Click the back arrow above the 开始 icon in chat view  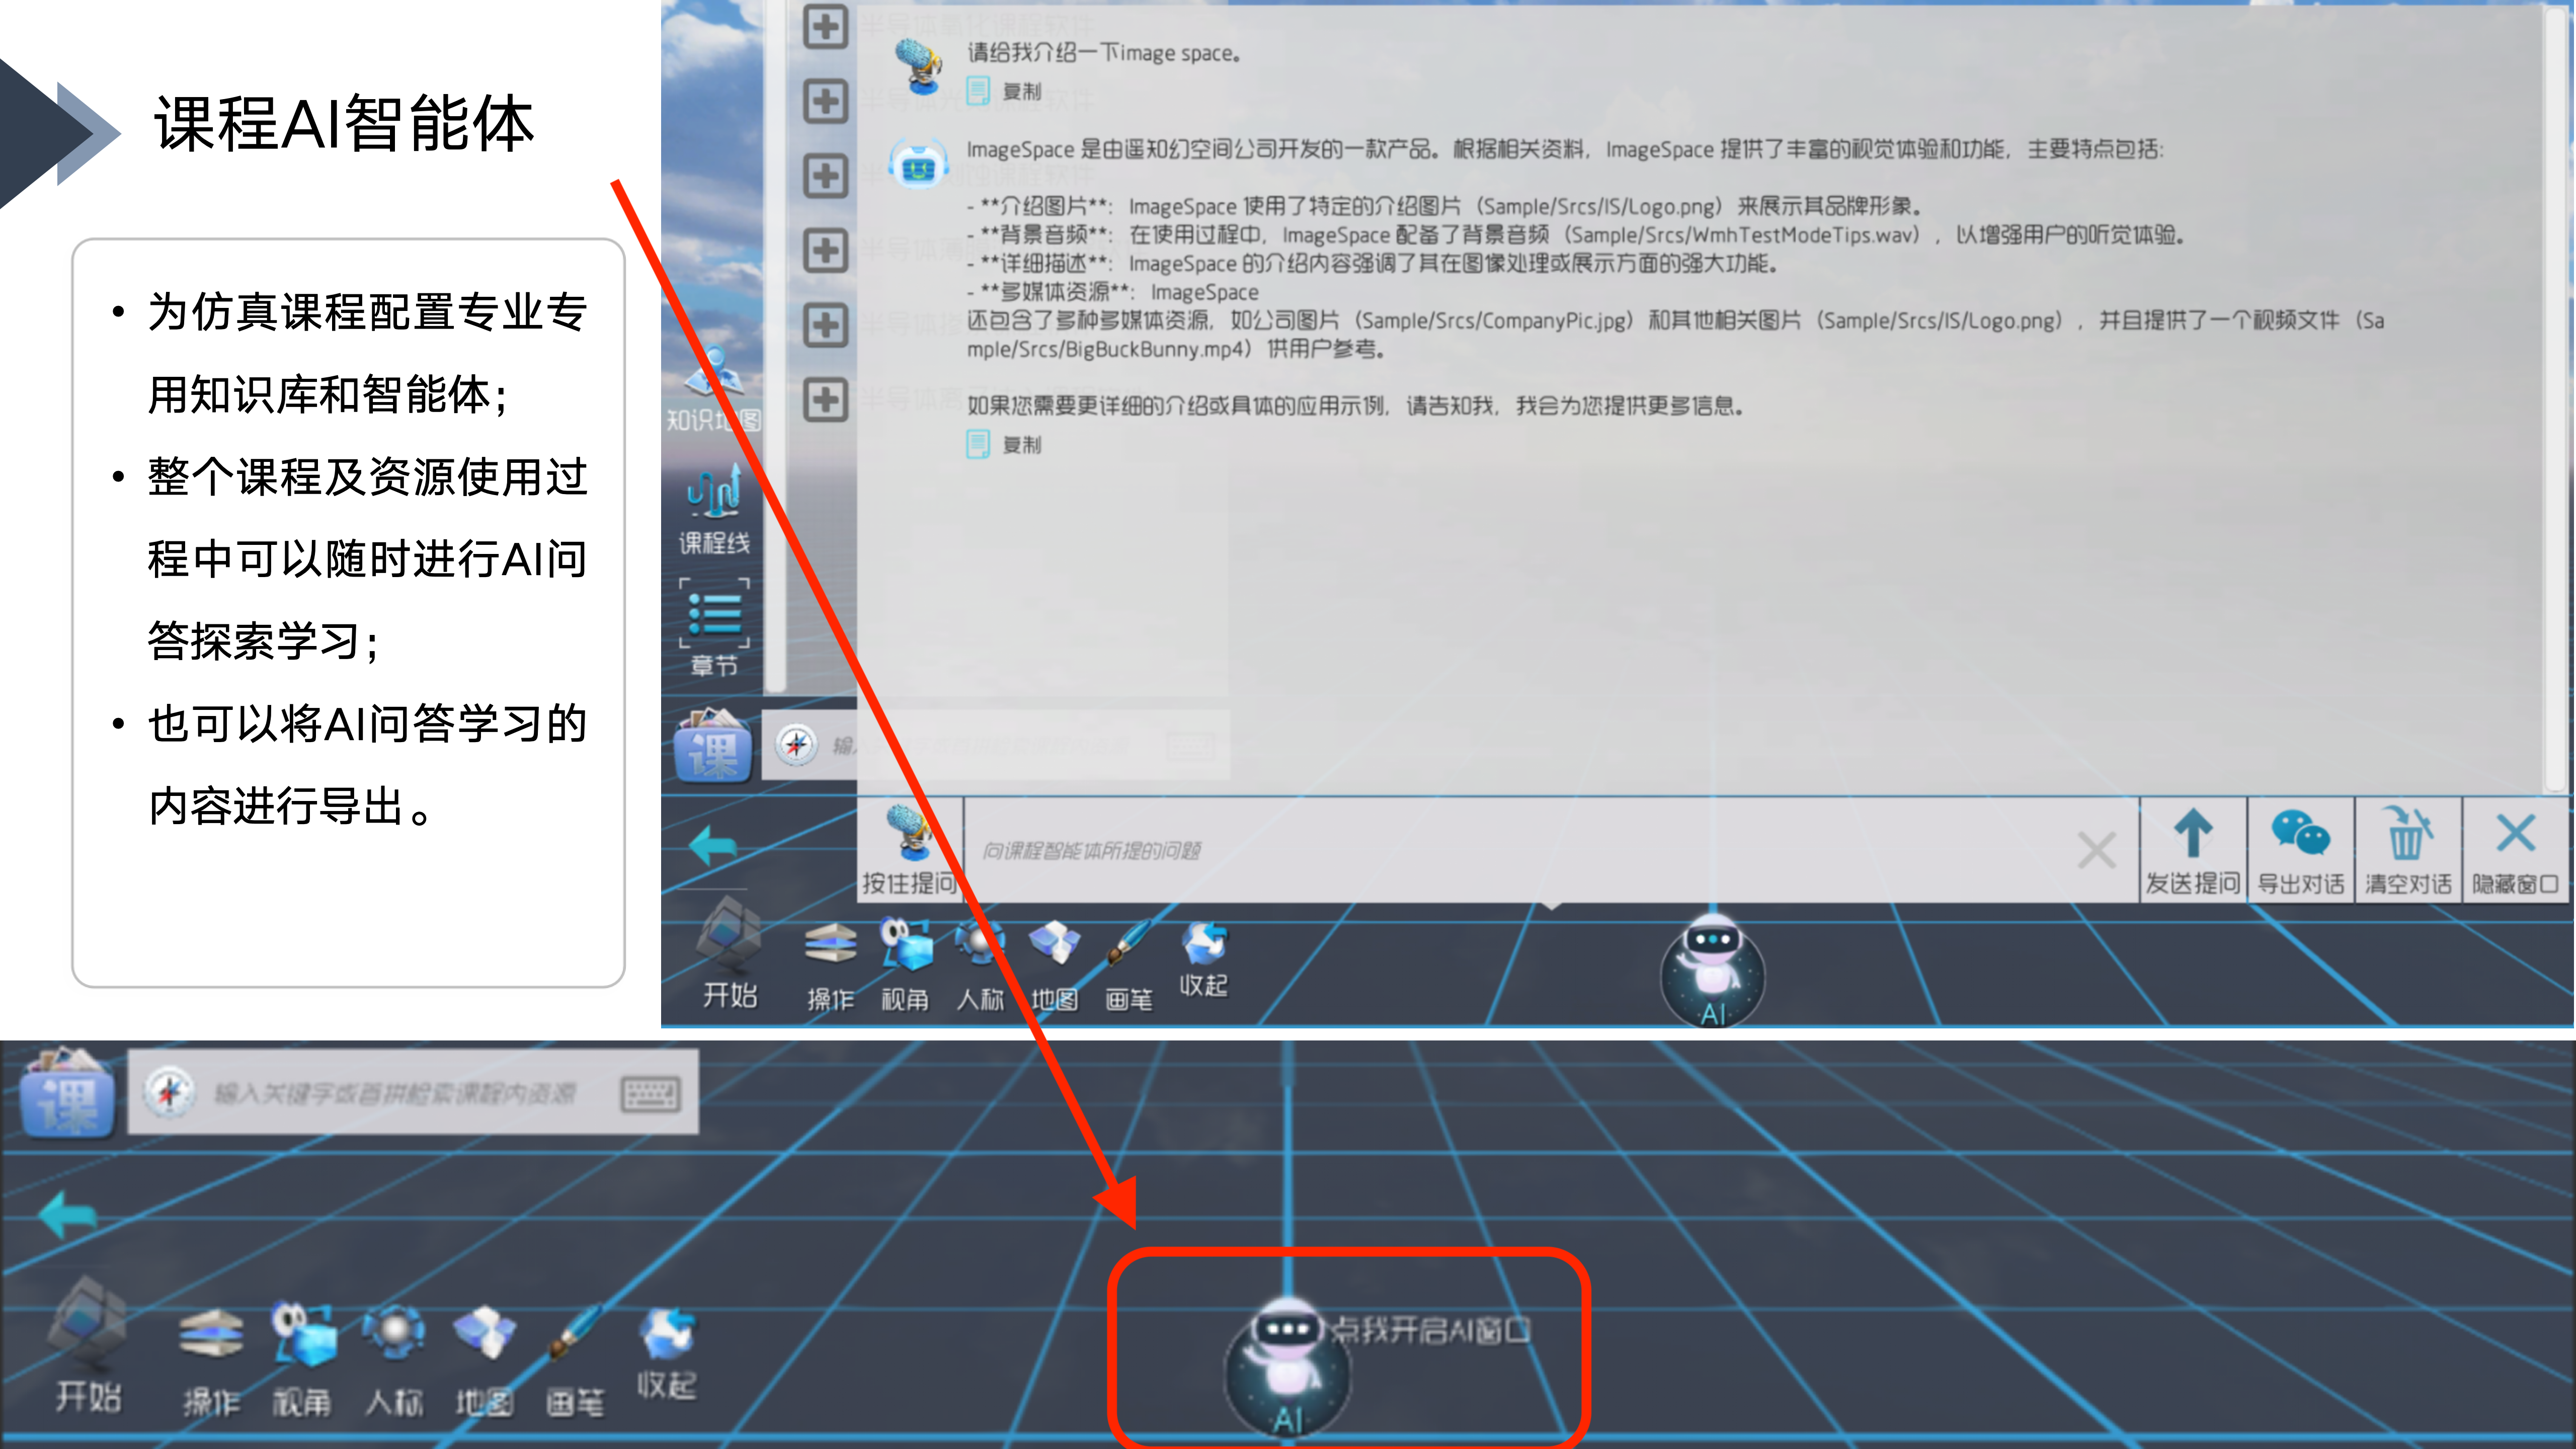713,846
